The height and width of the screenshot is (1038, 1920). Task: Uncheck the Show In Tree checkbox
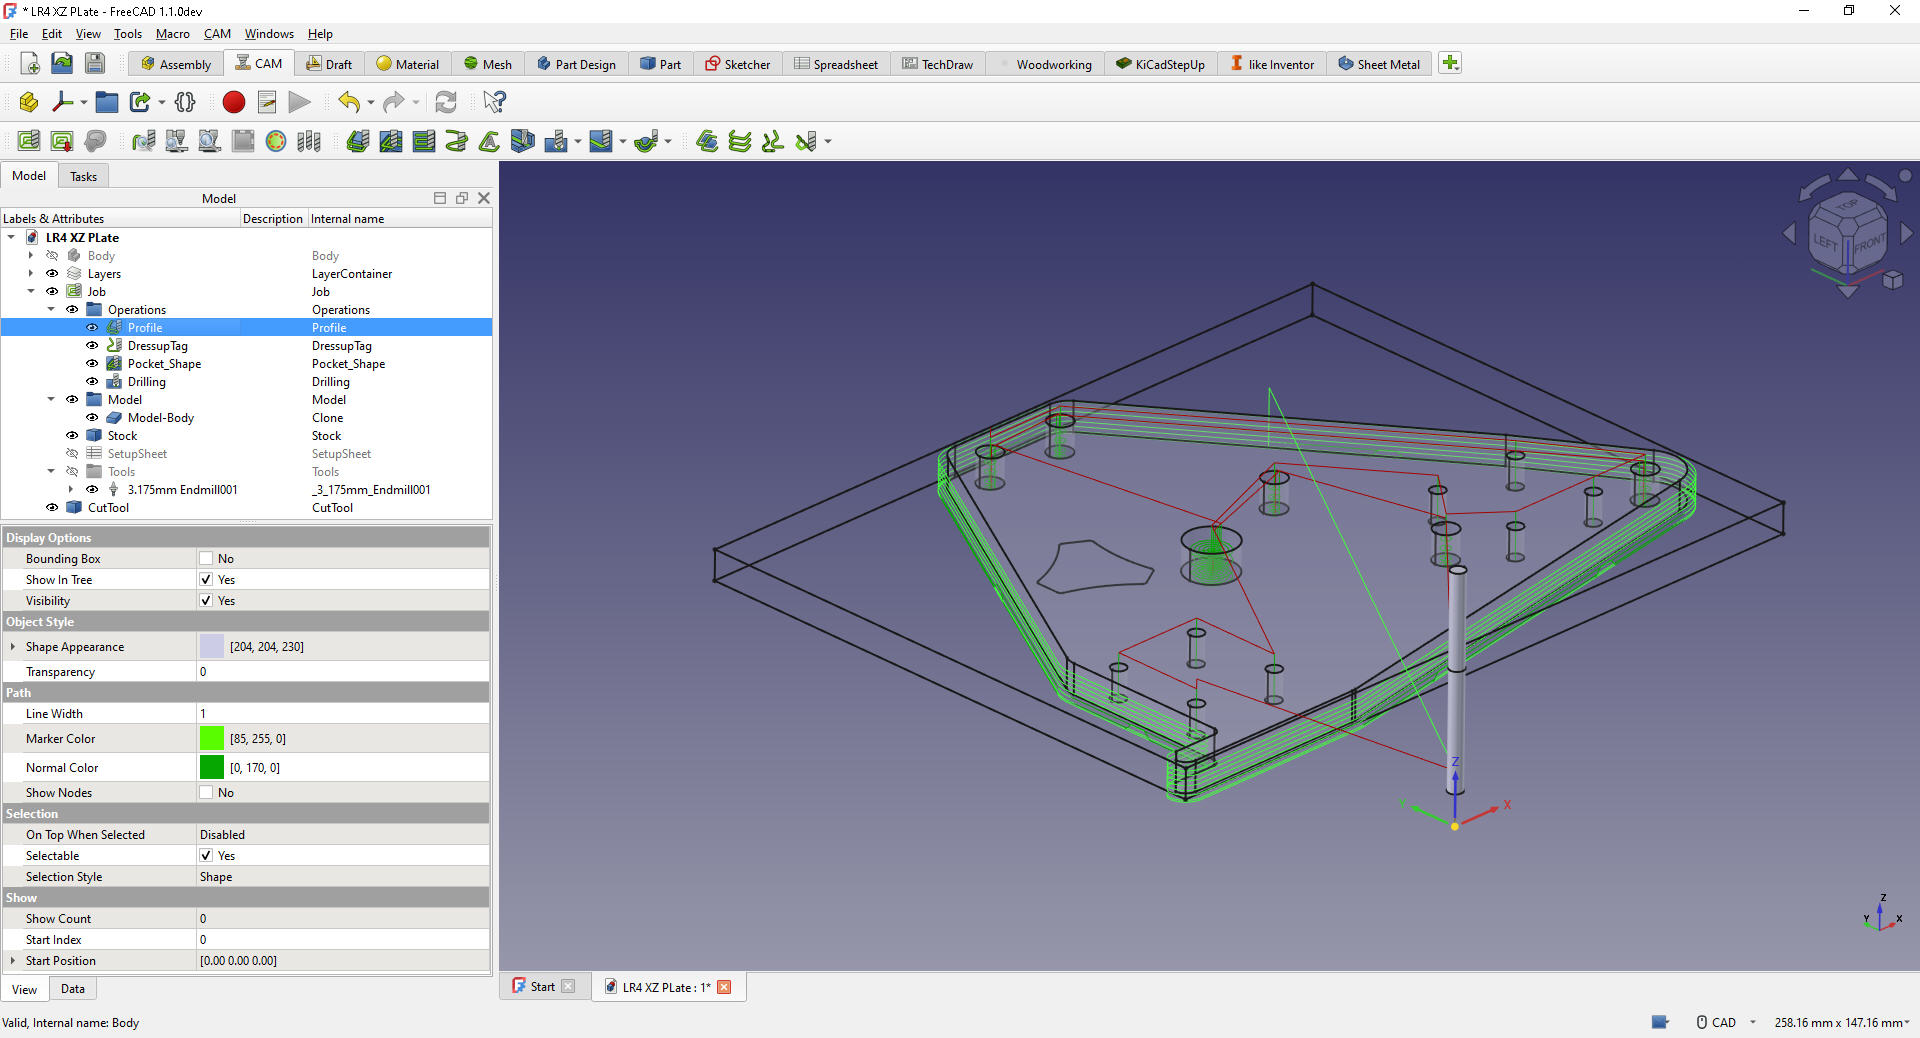[x=206, y=580]
